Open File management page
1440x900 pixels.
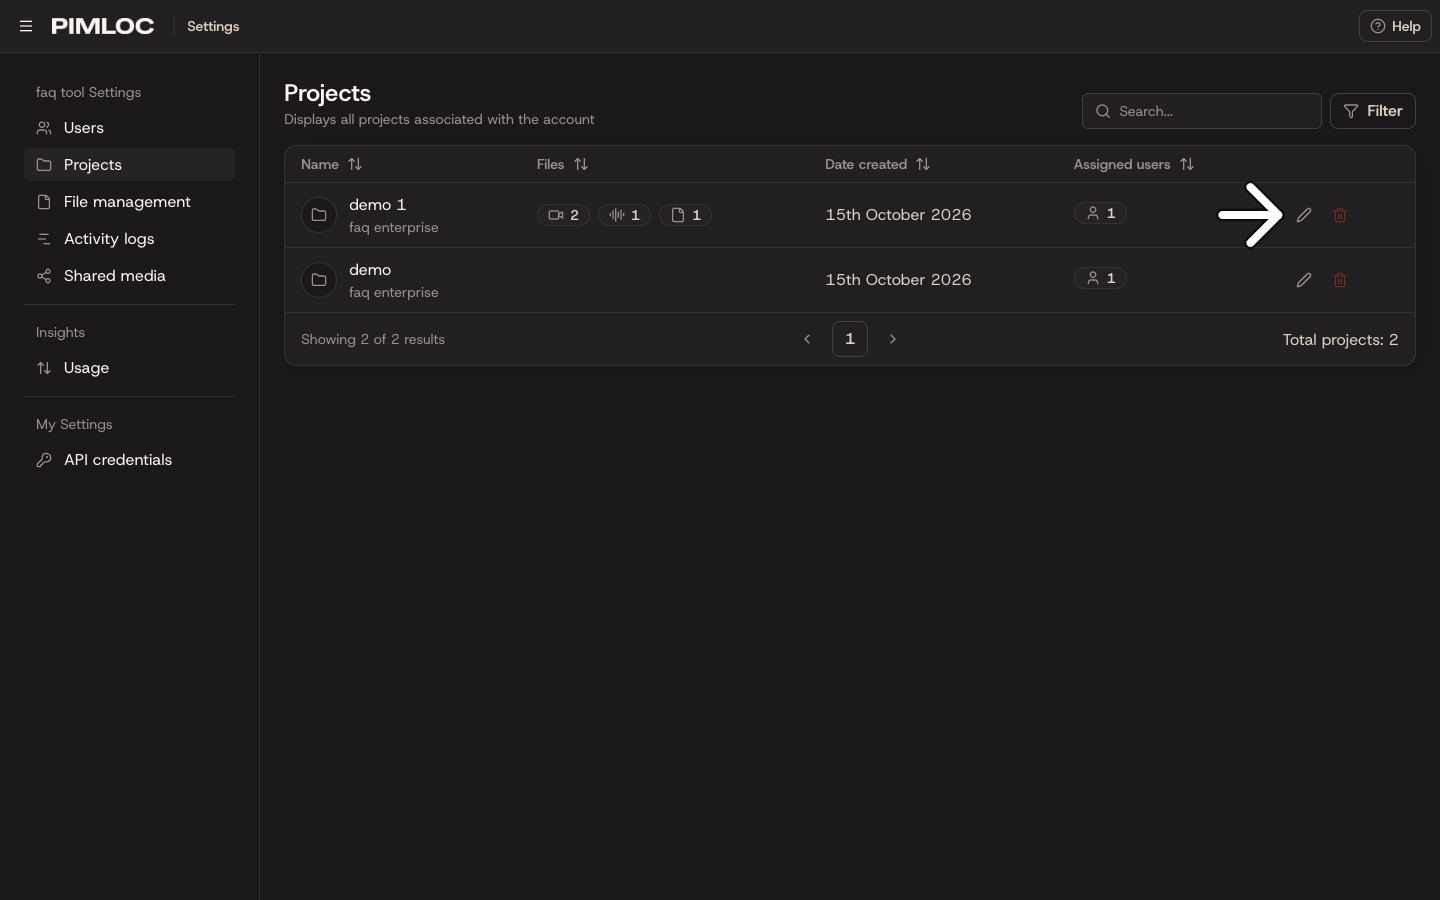pos(129,202)
